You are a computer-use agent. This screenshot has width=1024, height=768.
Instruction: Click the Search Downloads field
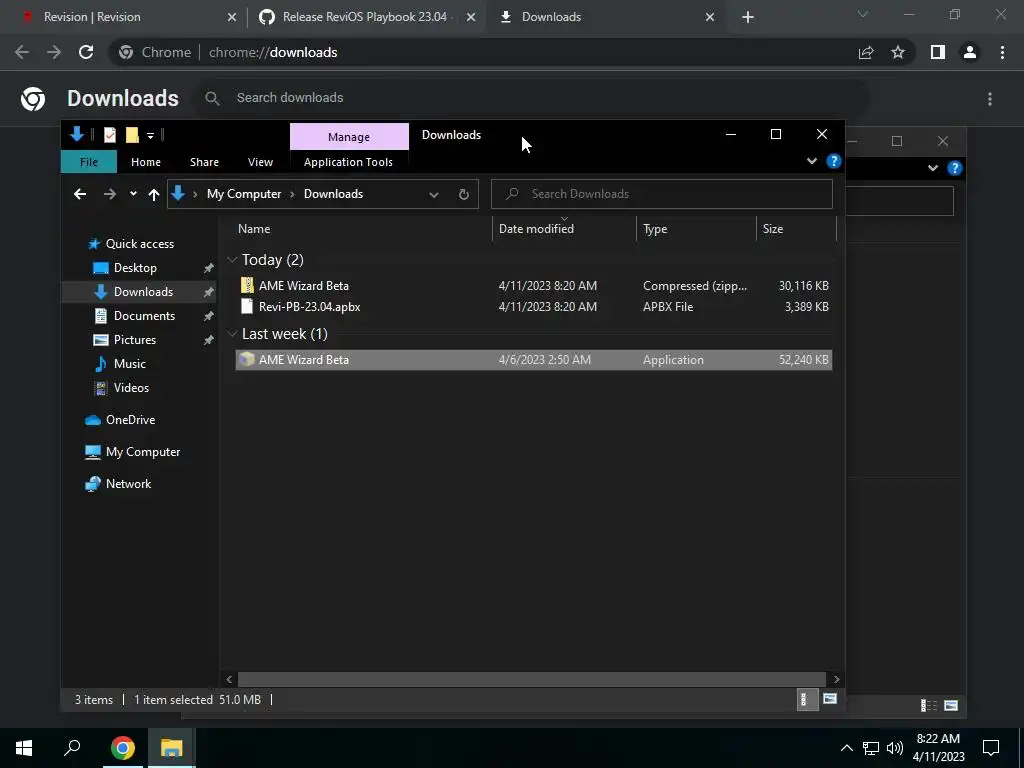coord(662,194)
